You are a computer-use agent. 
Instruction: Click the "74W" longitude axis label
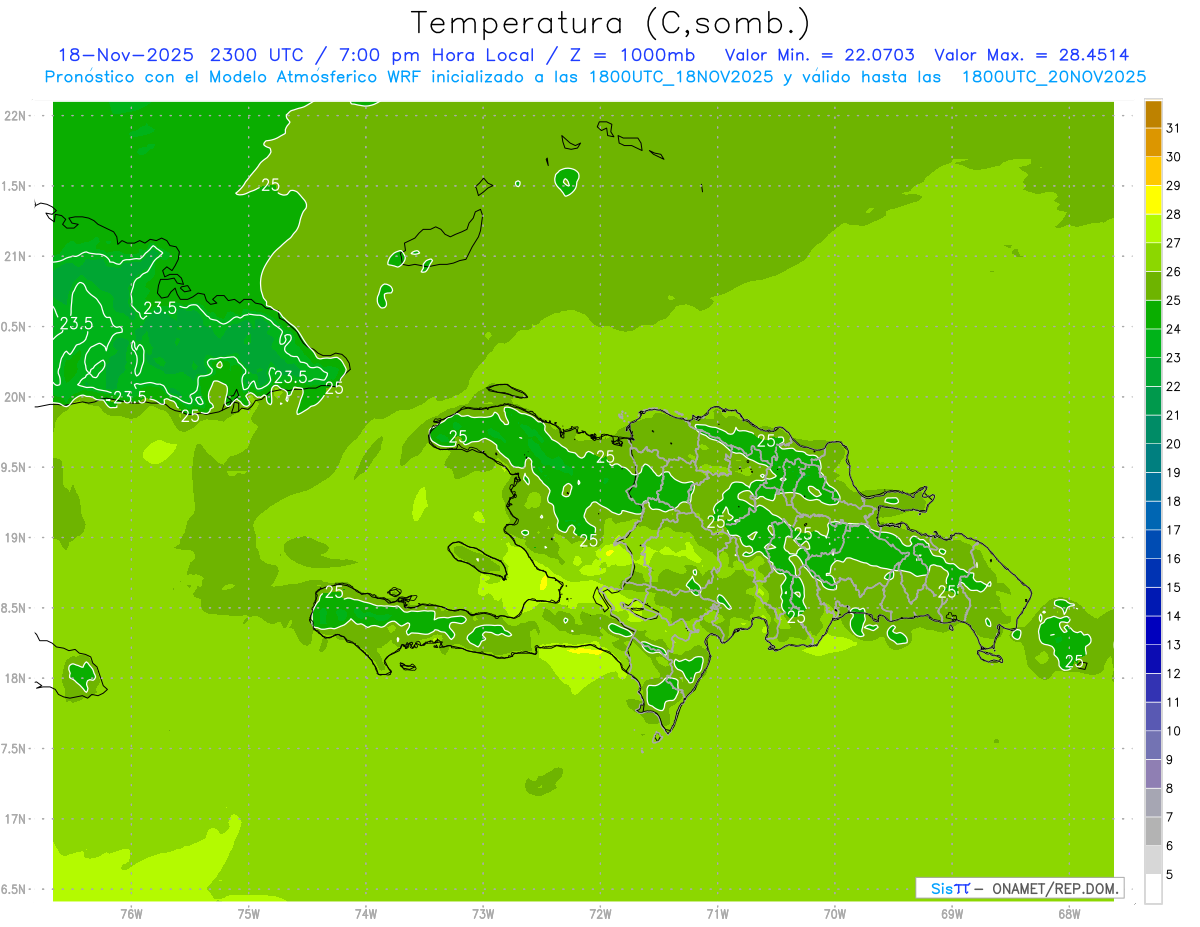[366, 914]
